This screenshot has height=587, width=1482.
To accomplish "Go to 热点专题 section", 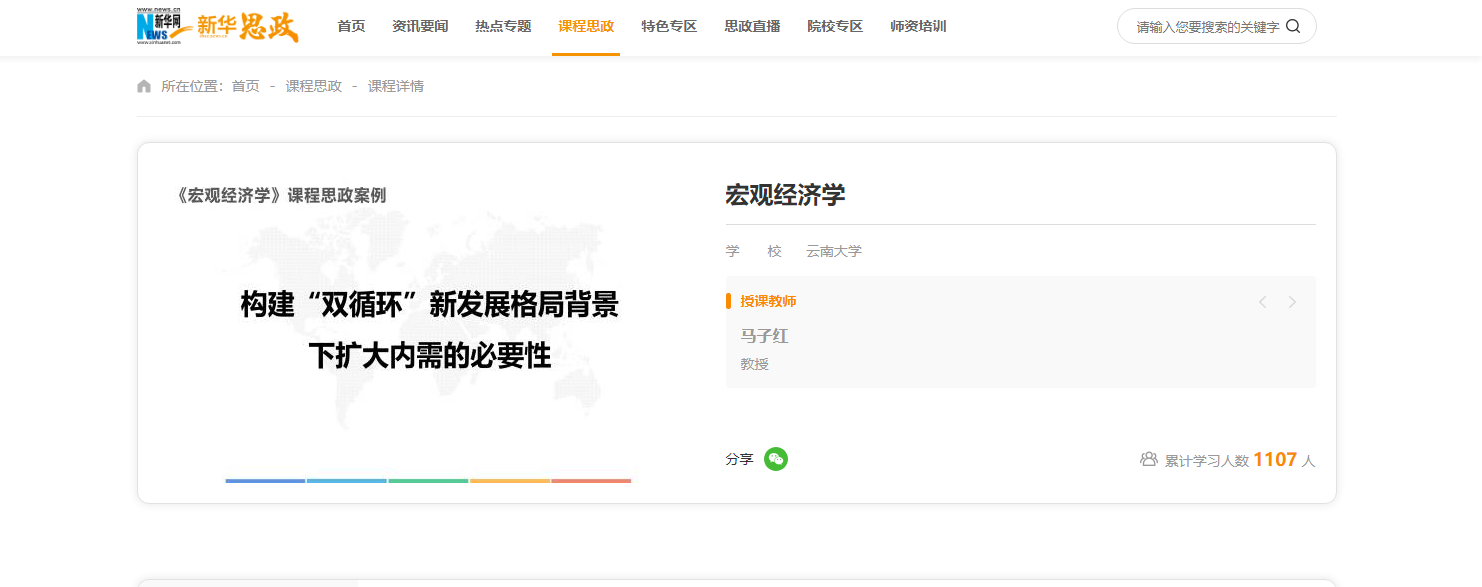I will pyautogui.click(x=503, y=27).
